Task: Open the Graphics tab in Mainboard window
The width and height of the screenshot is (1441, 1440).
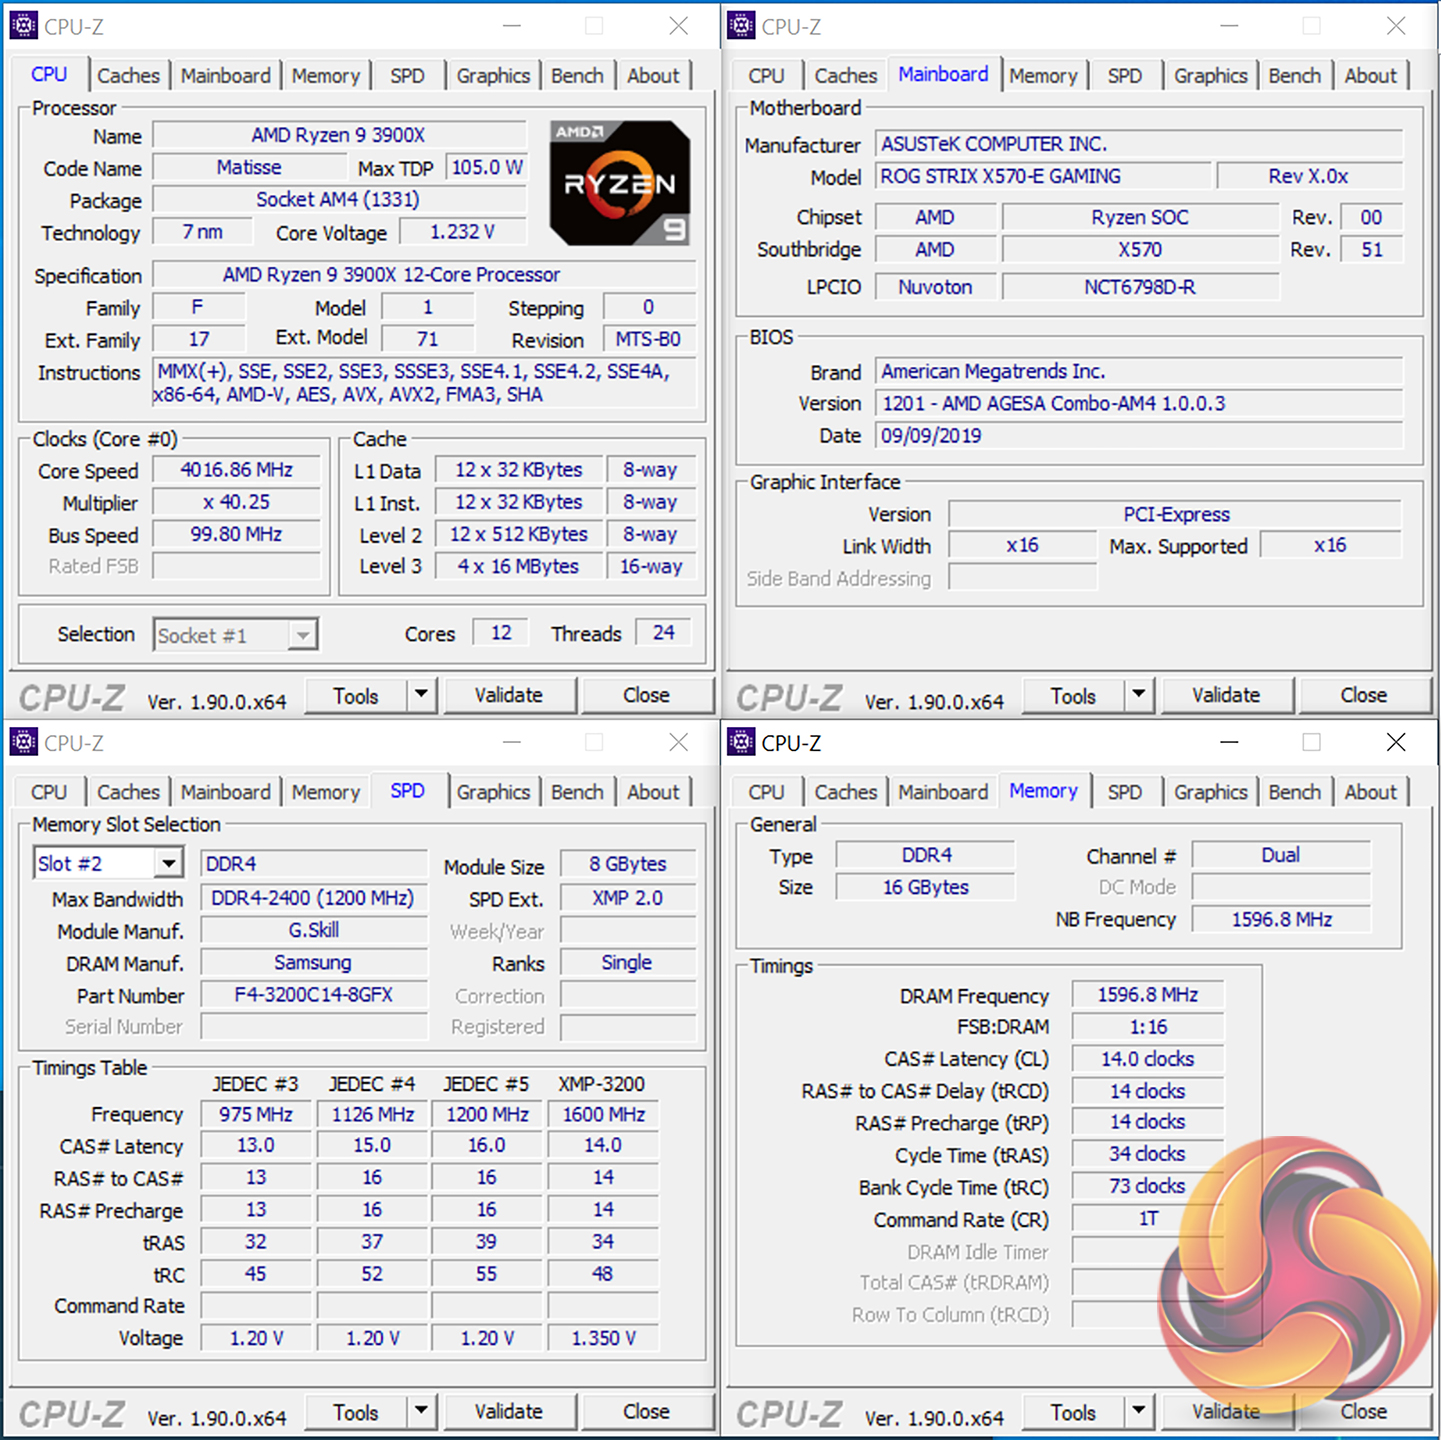Action: pos(1210,76)
